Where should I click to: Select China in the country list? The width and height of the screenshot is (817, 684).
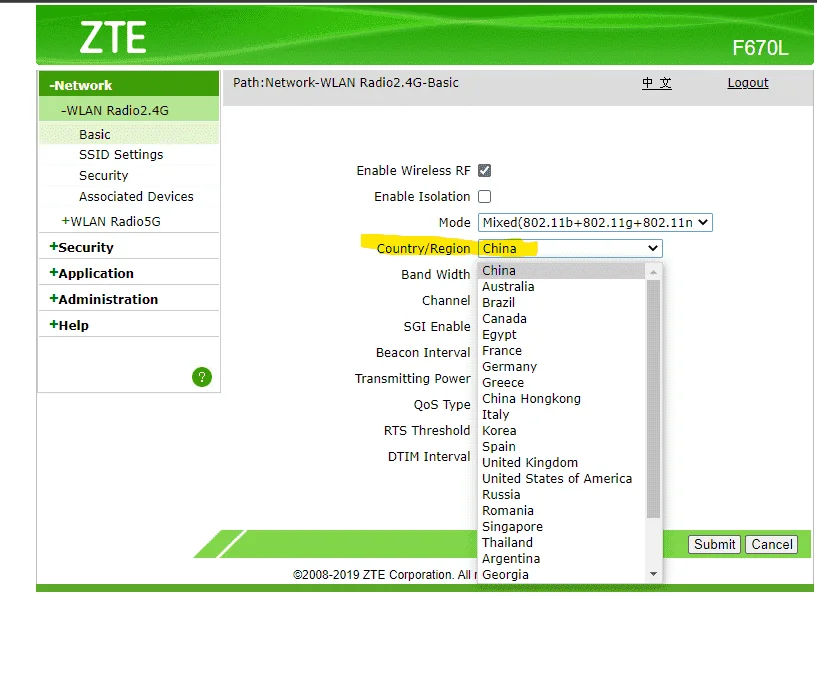[562, 270]
